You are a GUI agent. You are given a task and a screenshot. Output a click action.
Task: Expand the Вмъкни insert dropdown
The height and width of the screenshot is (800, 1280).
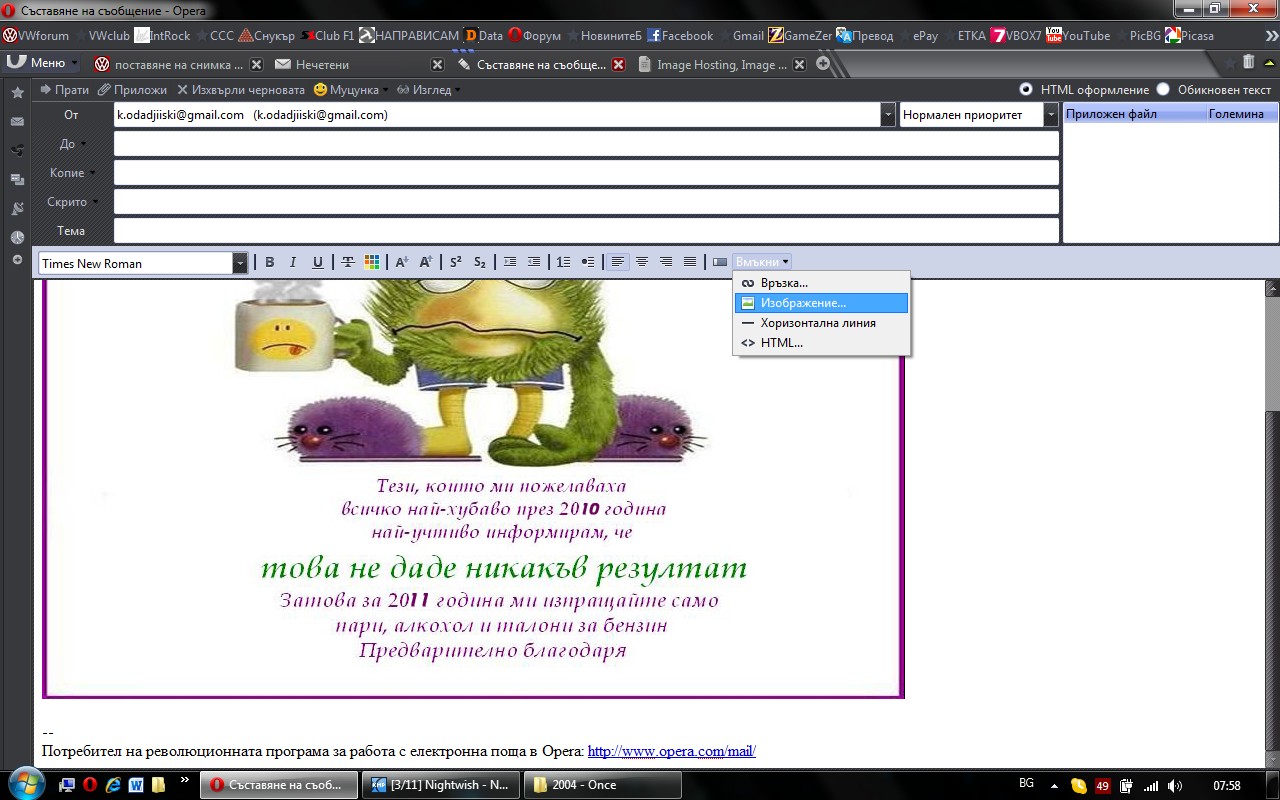point(762,262)
